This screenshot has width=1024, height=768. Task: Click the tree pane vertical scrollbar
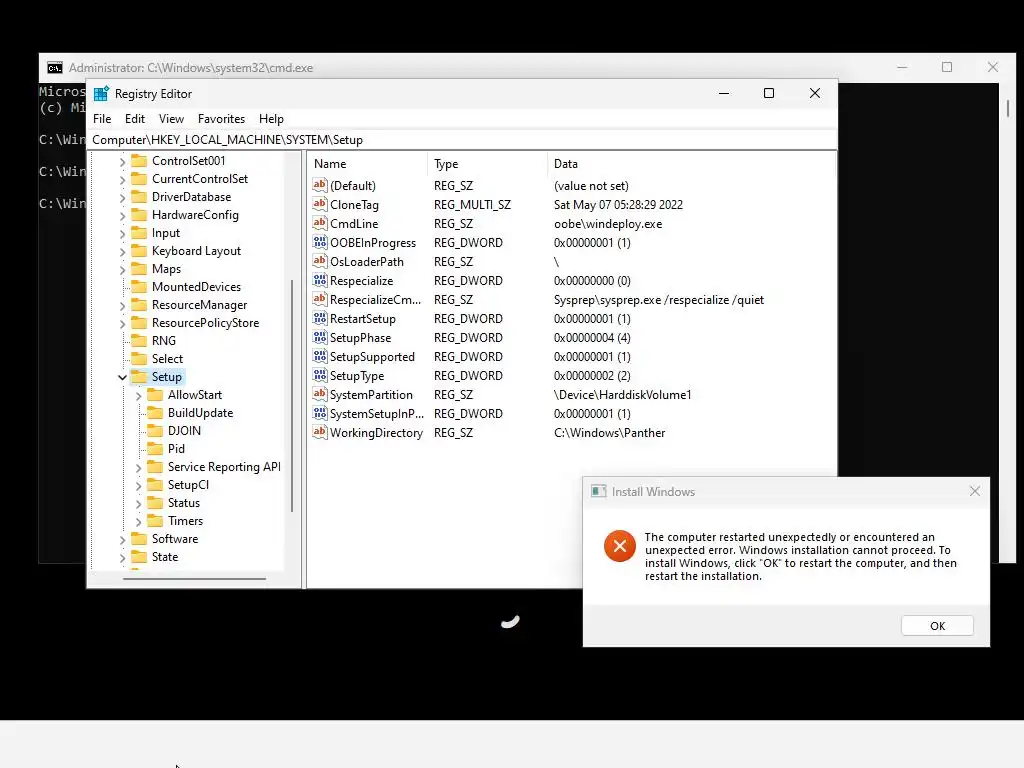(292, 396)
